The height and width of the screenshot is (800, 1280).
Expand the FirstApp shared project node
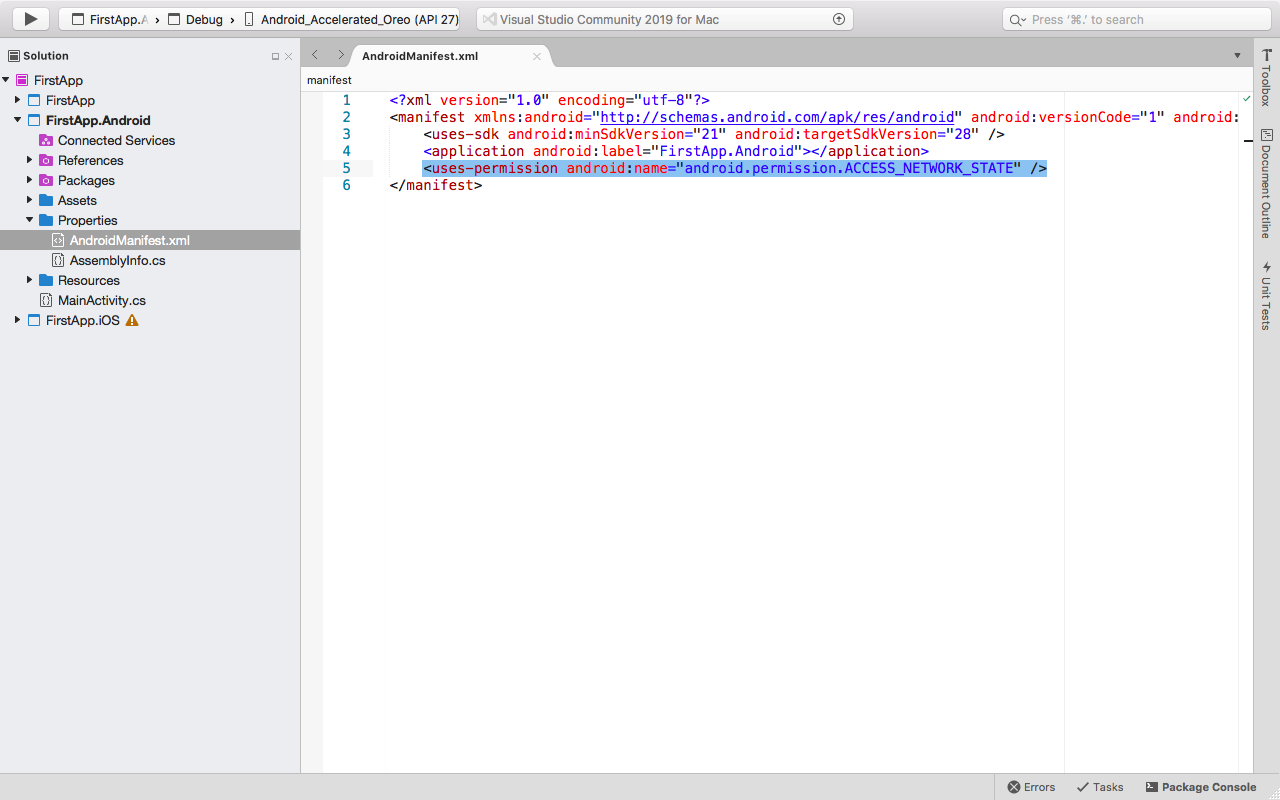(x=18, y=100)
